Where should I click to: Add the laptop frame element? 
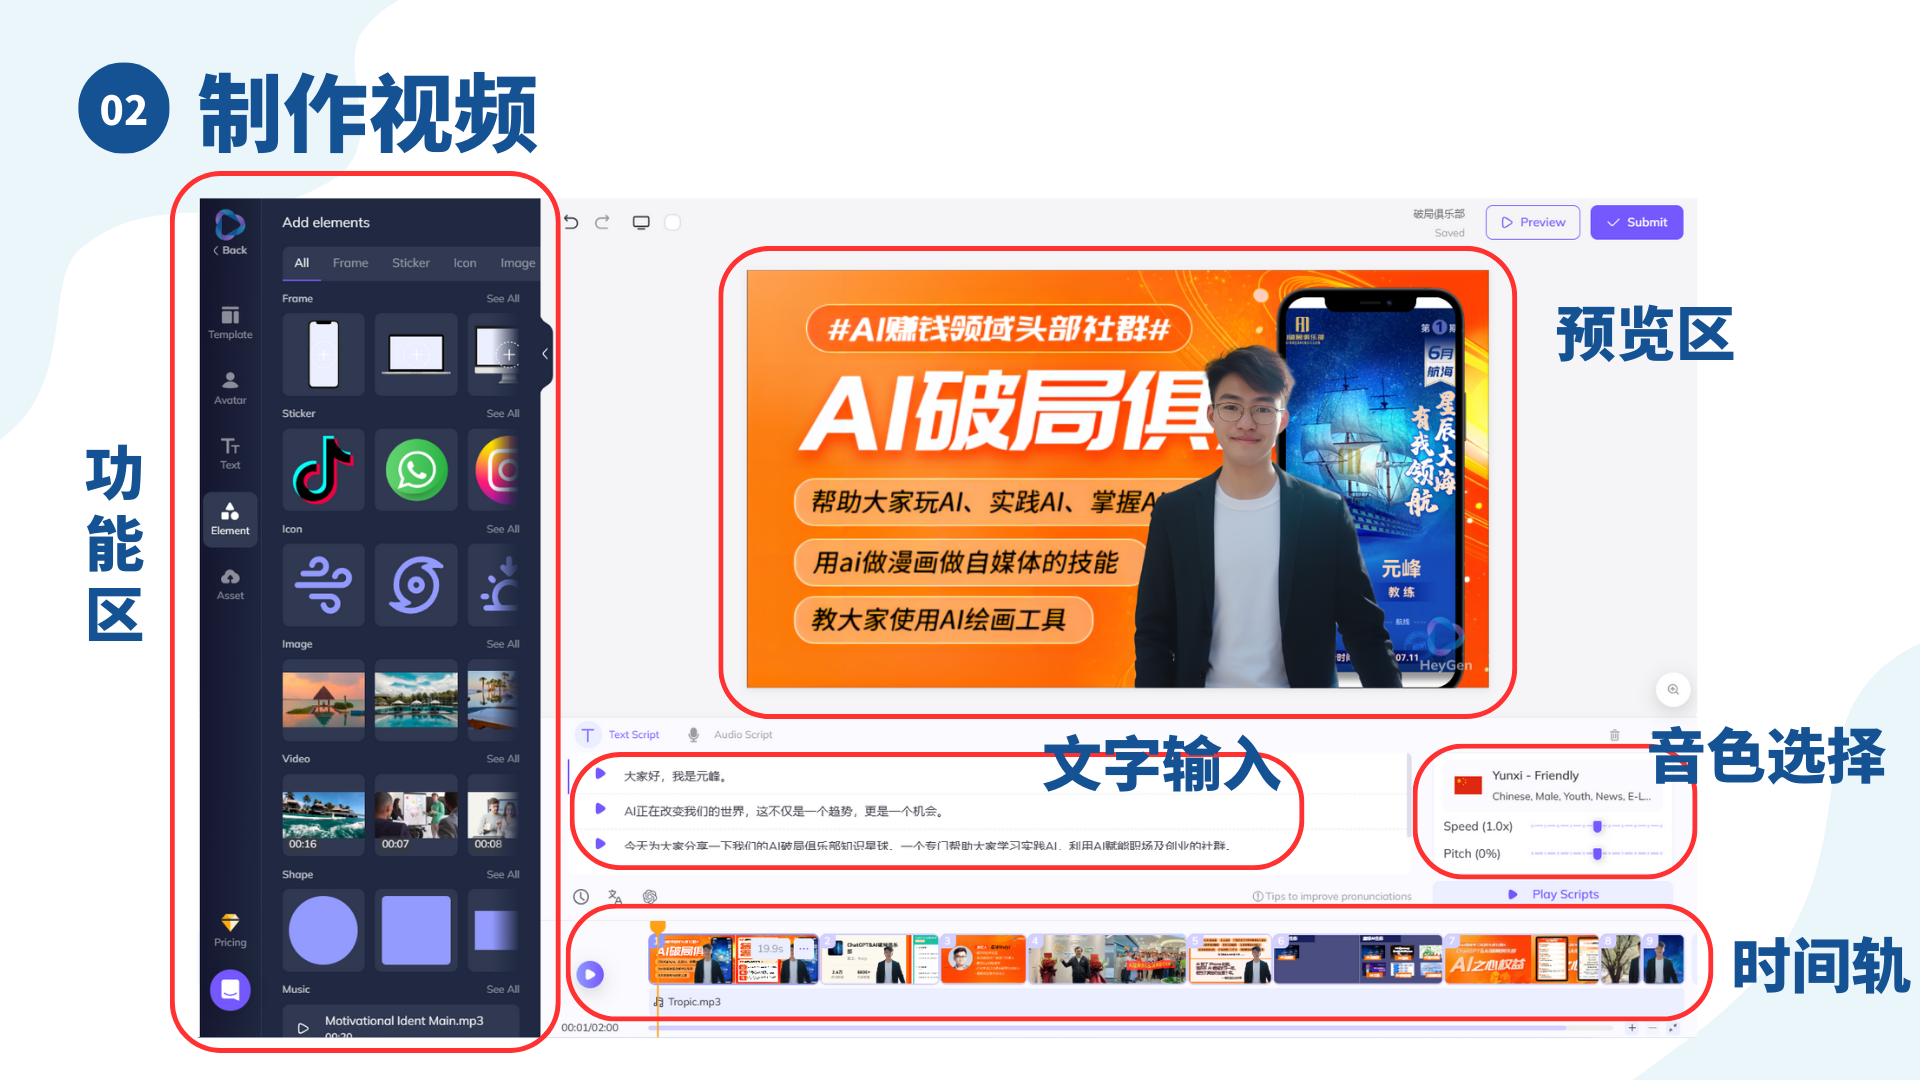[416, 354]
